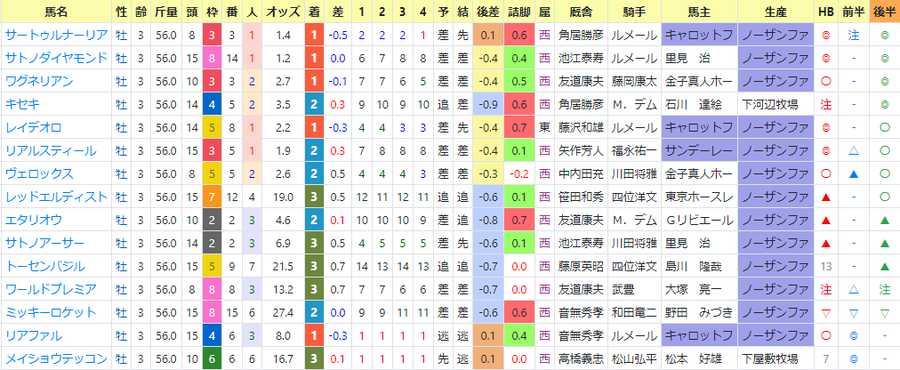Select the キセキ horse name link
This screenshot has width=900, height=370.
coord(22,104)
